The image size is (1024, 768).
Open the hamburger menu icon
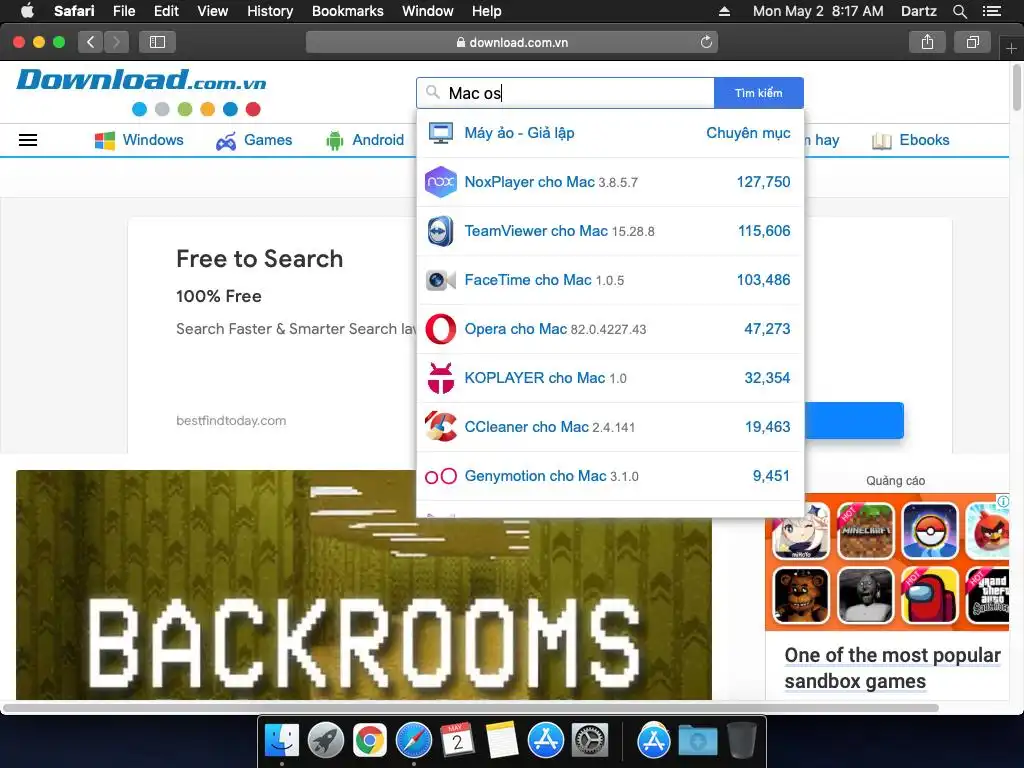pyautogui.click(x=27, y=140)
